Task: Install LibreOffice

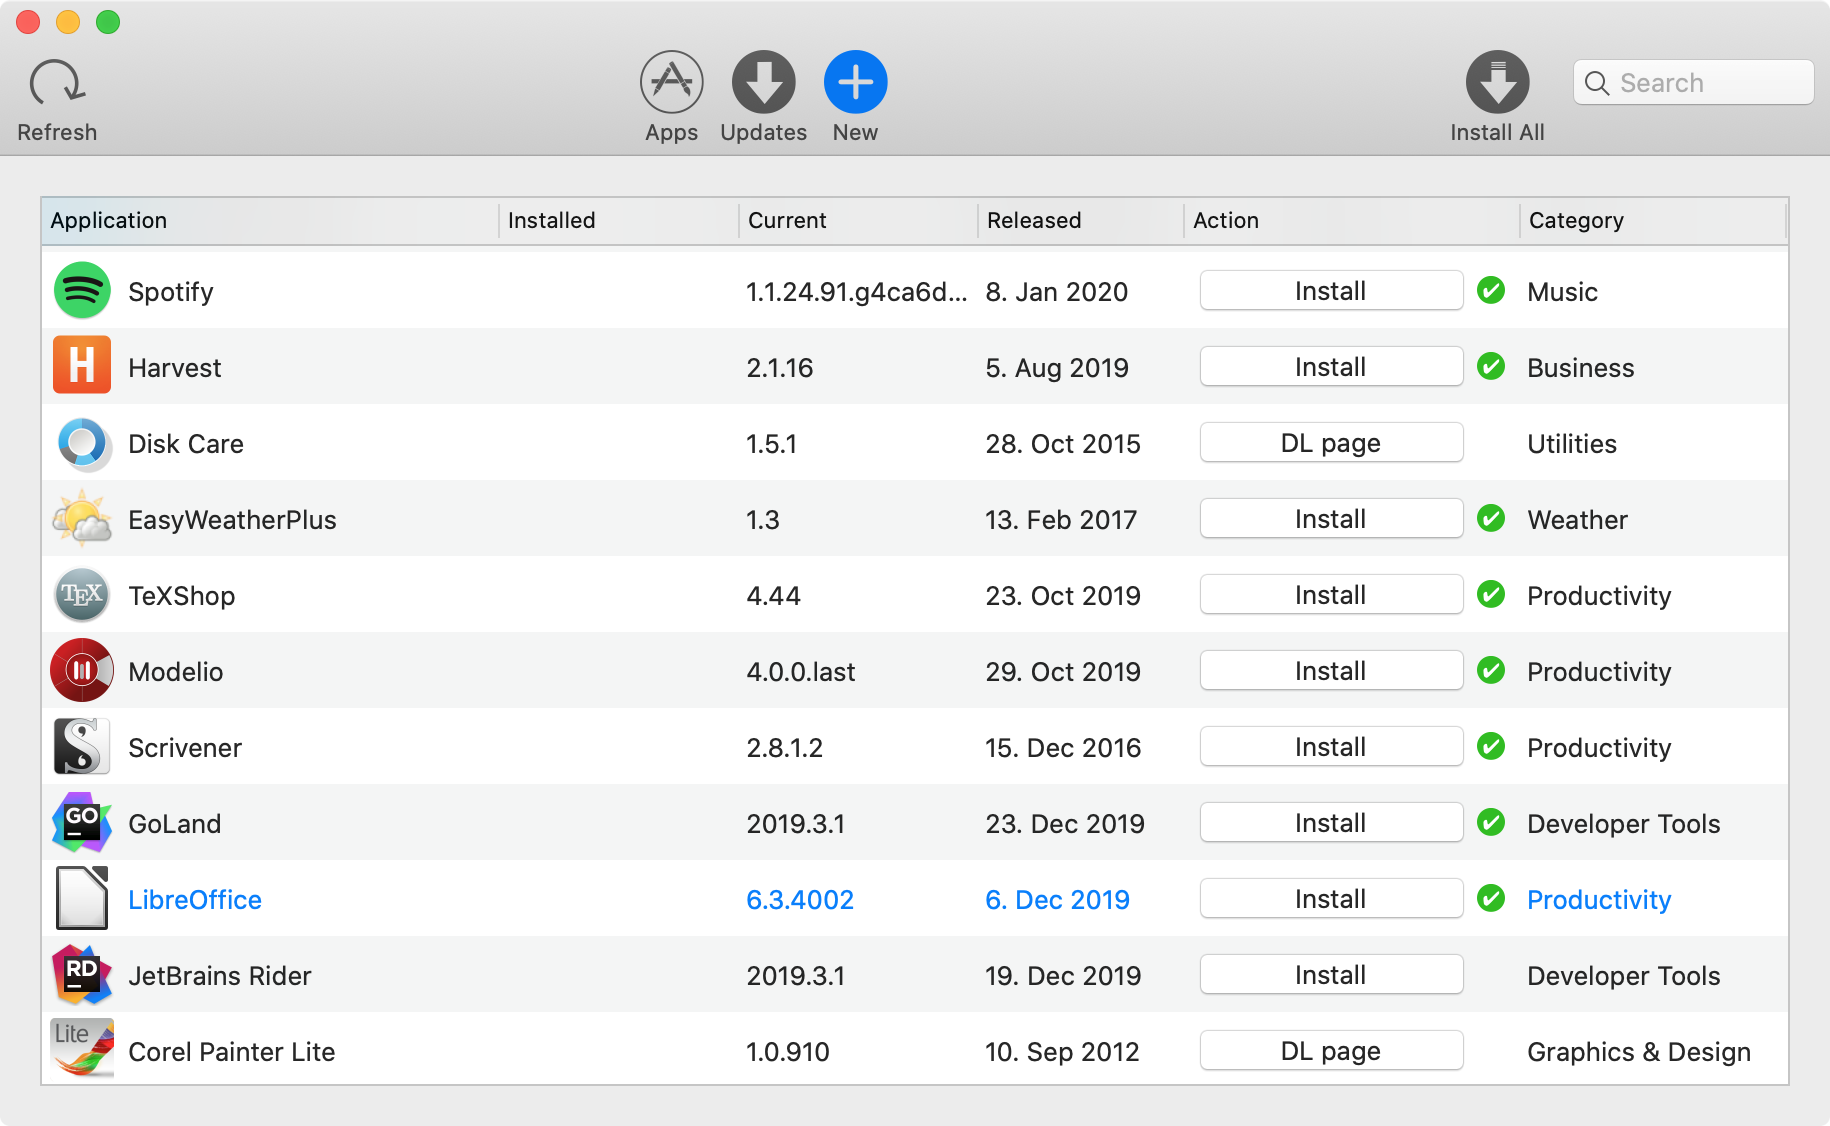Action: (x=1331, y=899)
